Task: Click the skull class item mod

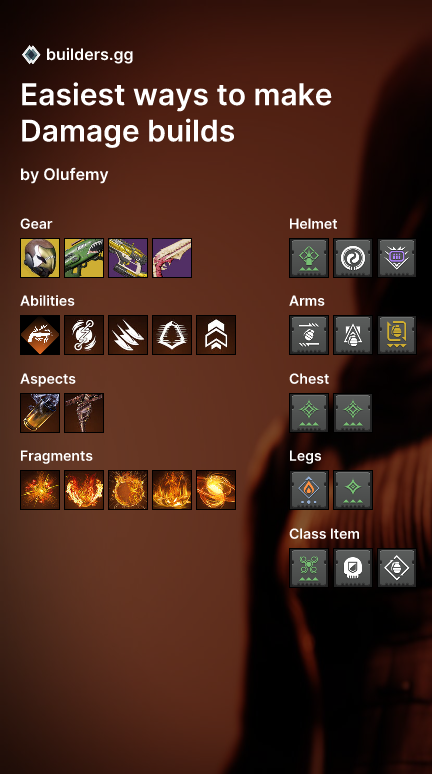Action: point(353,568)
